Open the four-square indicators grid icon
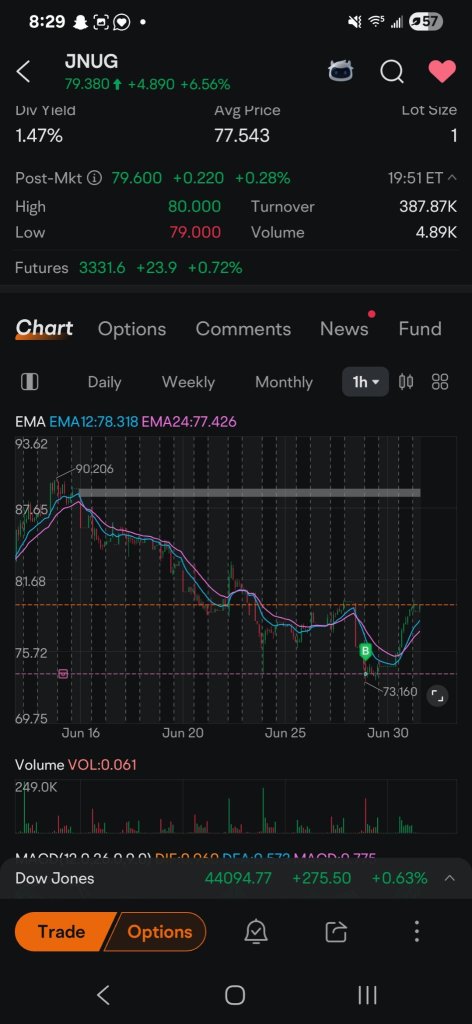 [440, 382]
